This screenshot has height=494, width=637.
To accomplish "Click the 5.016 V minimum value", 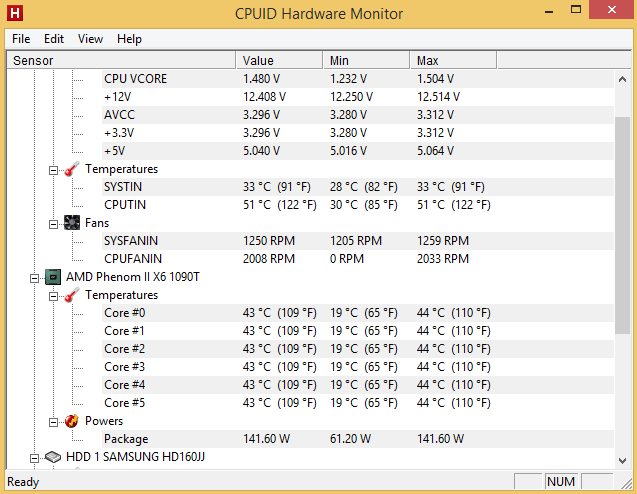I will point(348,151).
